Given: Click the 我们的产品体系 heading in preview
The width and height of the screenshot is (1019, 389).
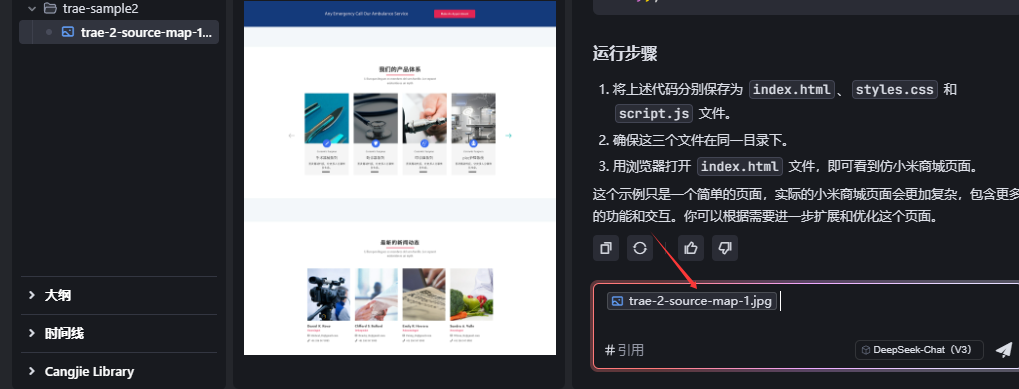Looking at the screenshot, I should point(400,69).
